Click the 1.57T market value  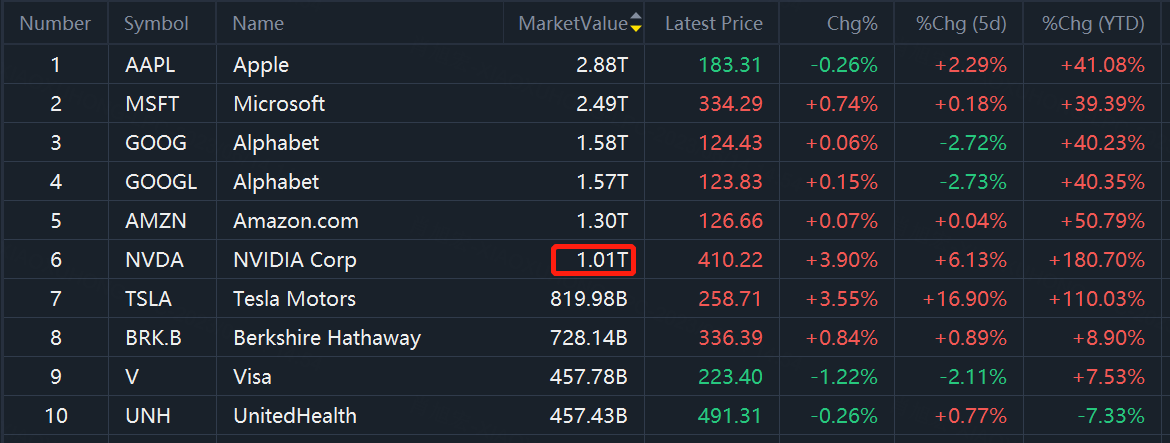pyautogui.click(x=602, y=181)
